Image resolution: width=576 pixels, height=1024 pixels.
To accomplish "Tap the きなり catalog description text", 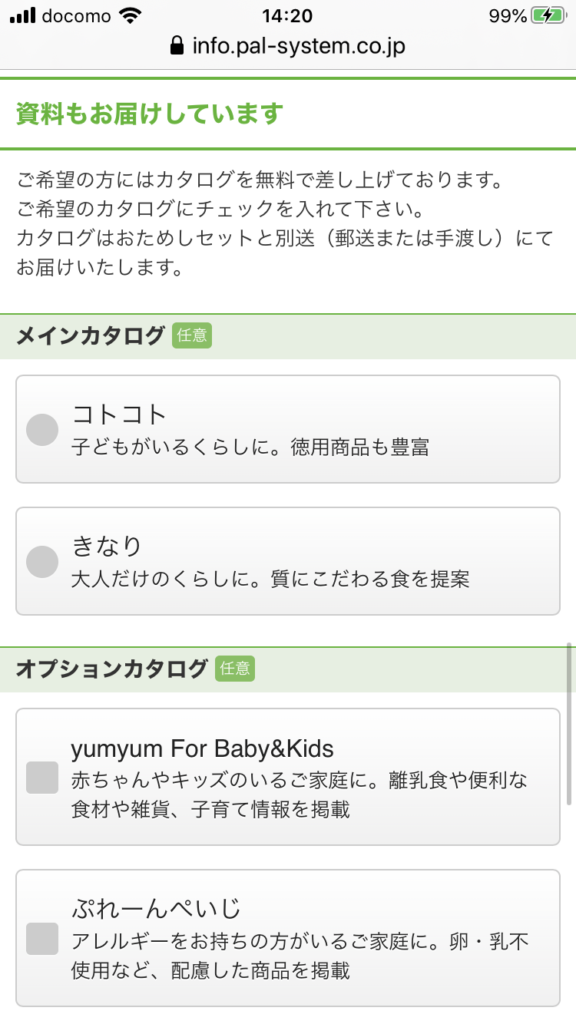I will (x=270, y=579).
